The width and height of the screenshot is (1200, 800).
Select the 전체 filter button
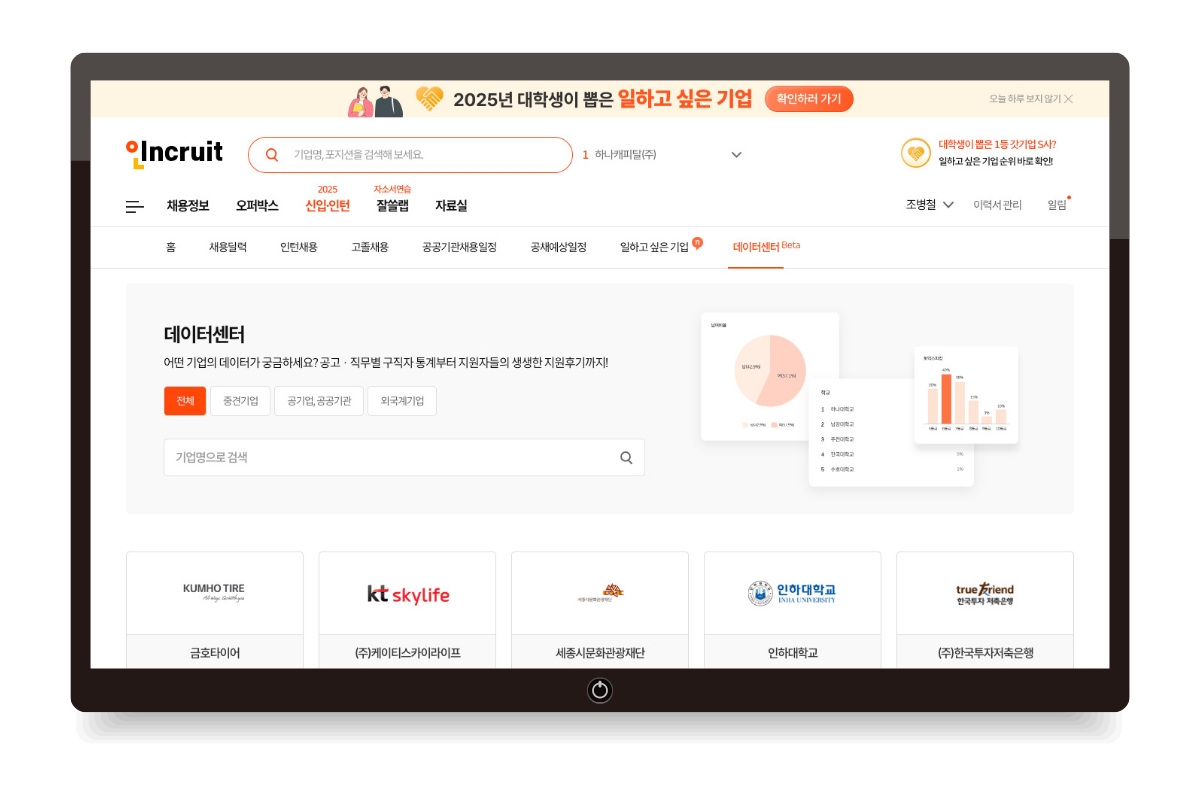(x=185, y=401)
